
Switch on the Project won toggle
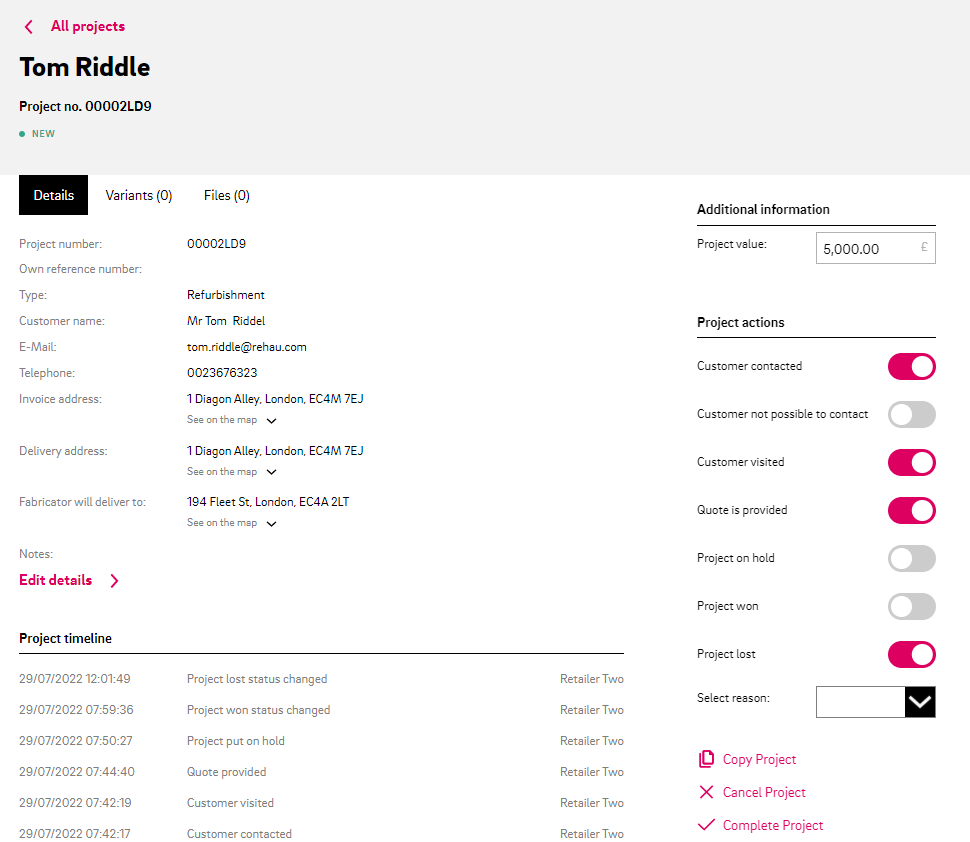click(911, 606)
